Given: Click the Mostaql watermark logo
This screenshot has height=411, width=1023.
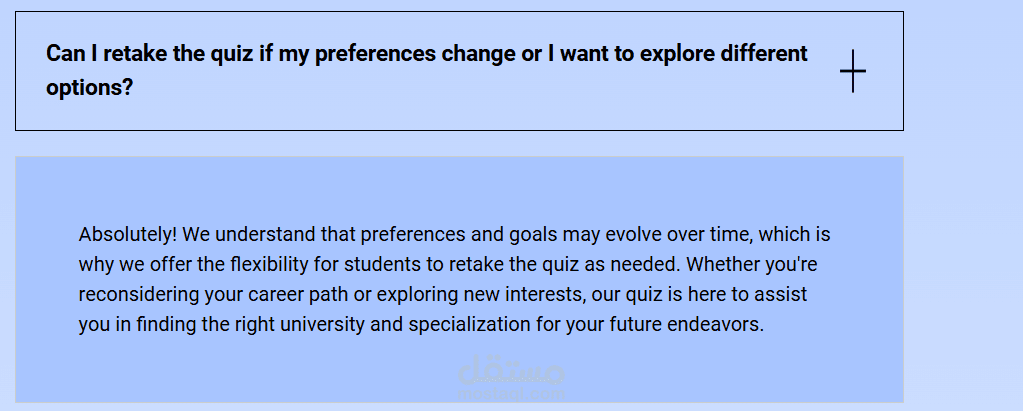Looking at the screenshot, I should click(x=512, y=375).
